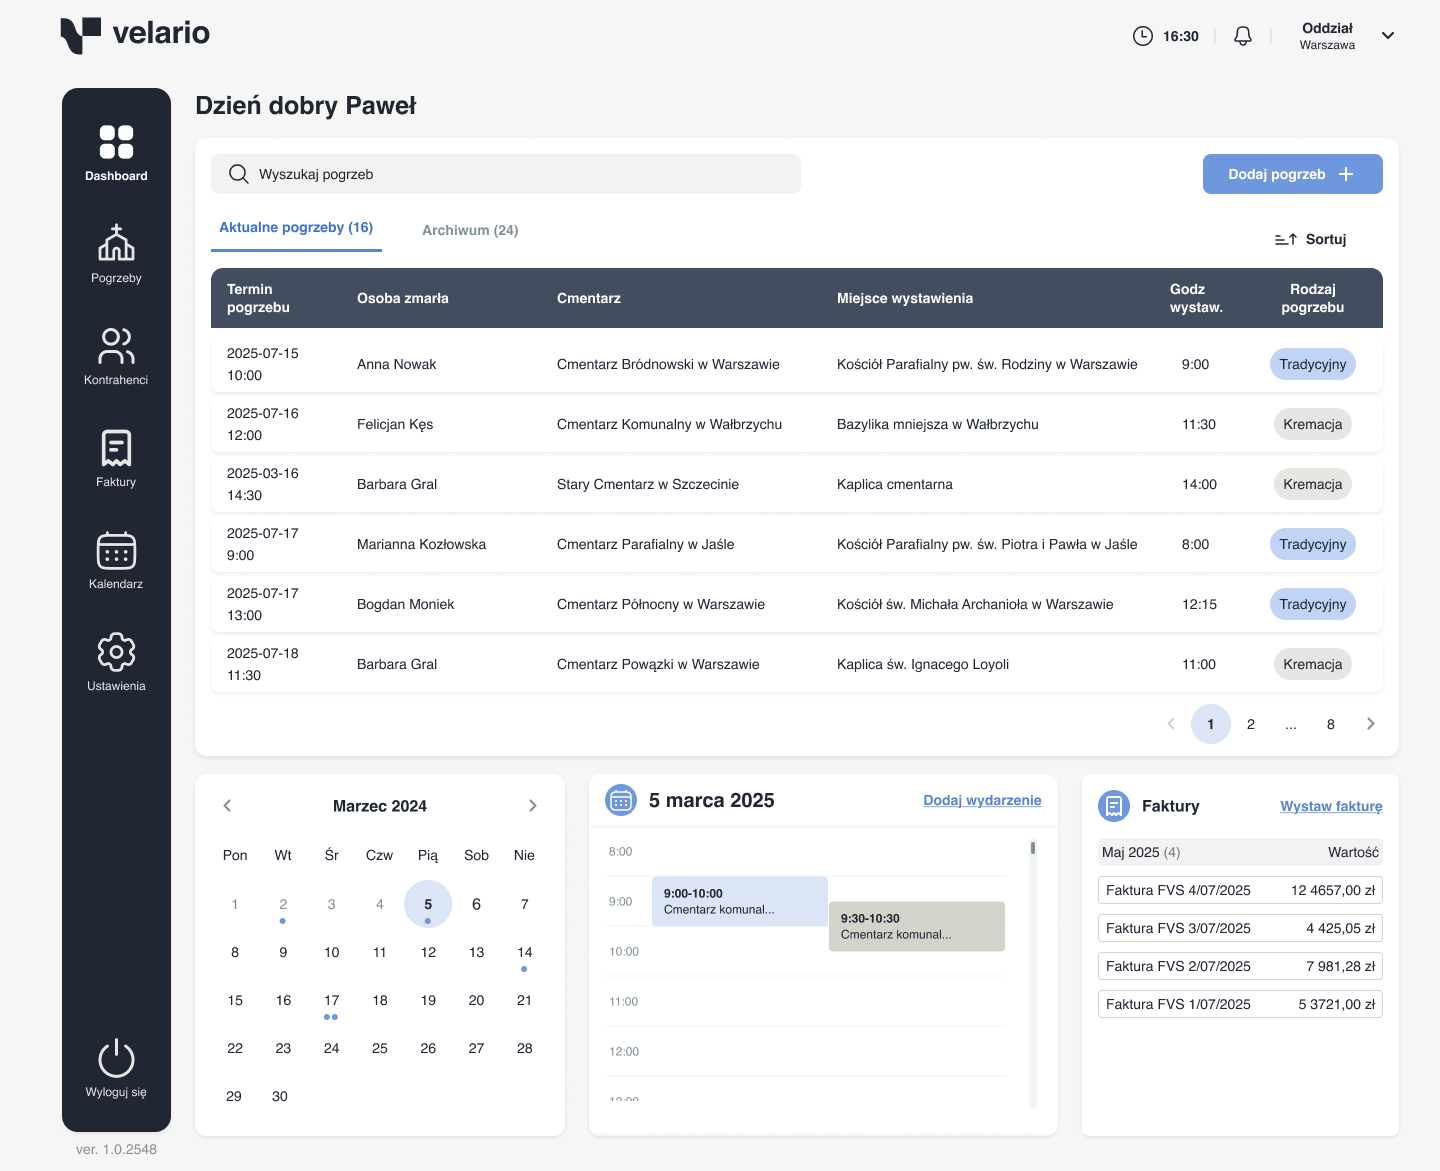This screenshot has height=1171, width=1440.
Task: Click Bogdan Moniek name cell
Action: [x=405, y=604]
